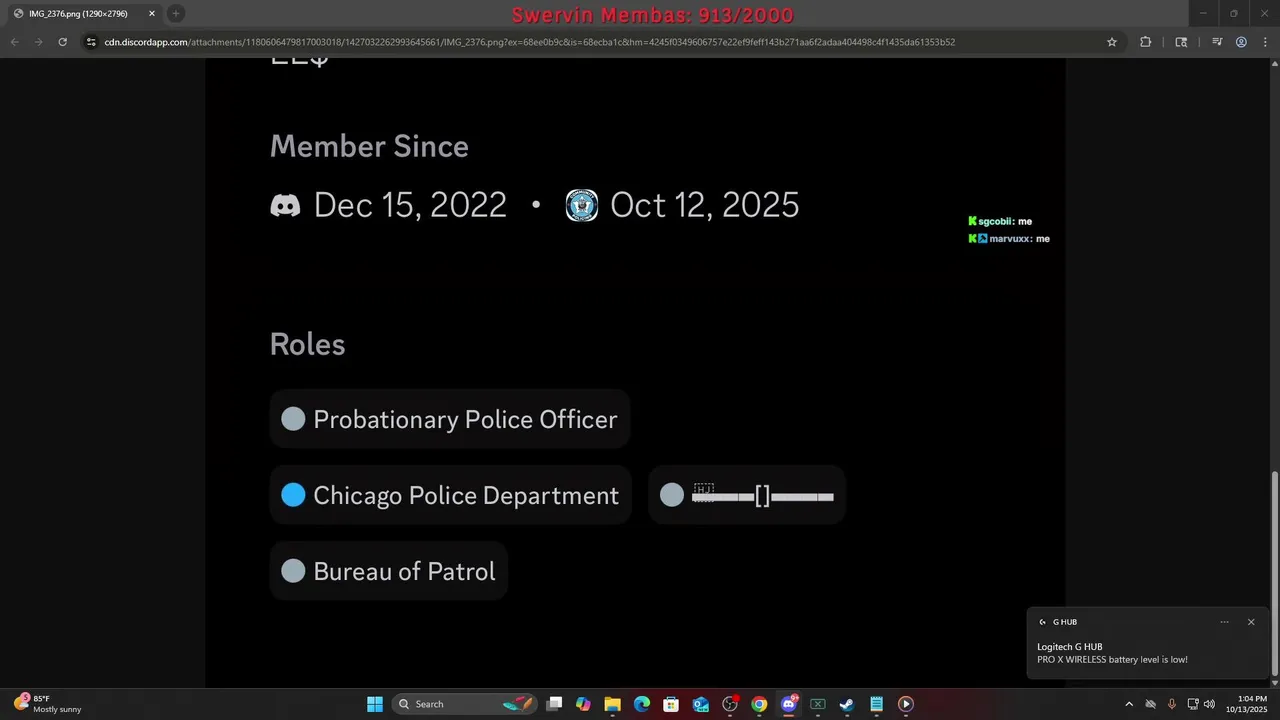The height and width of the screenshot is (720, 1280).
Task: Open weather widget showing 85°F
Action: [x=48, y=704]
